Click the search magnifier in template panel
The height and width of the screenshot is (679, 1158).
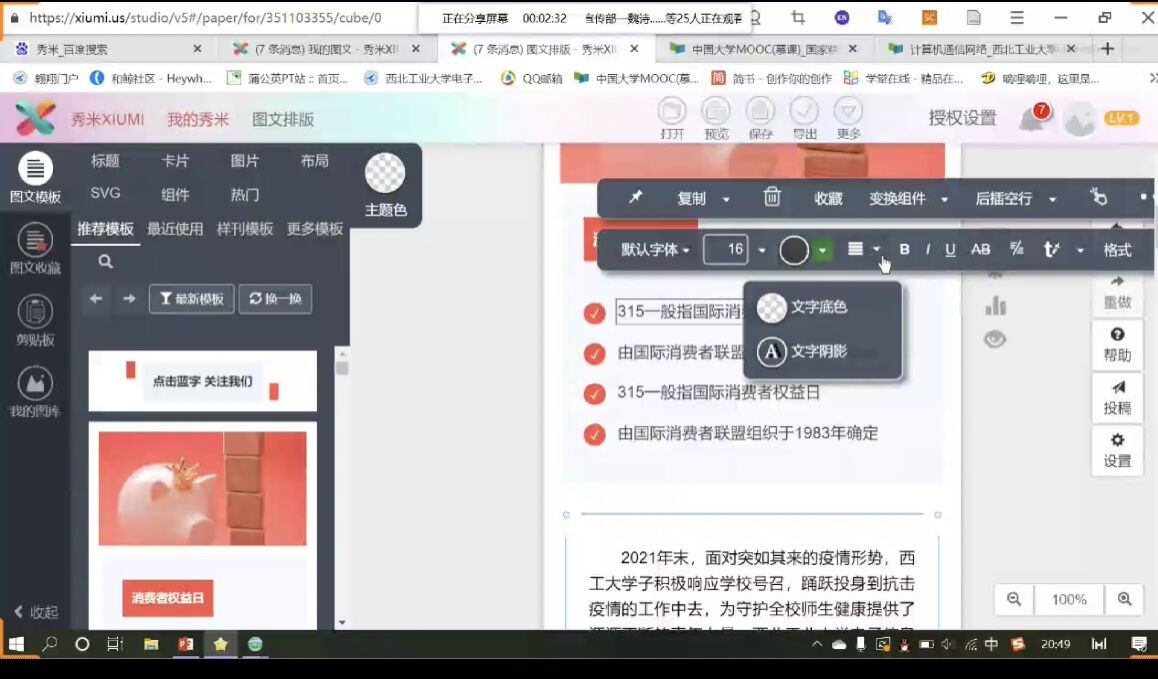coord(105,262)
